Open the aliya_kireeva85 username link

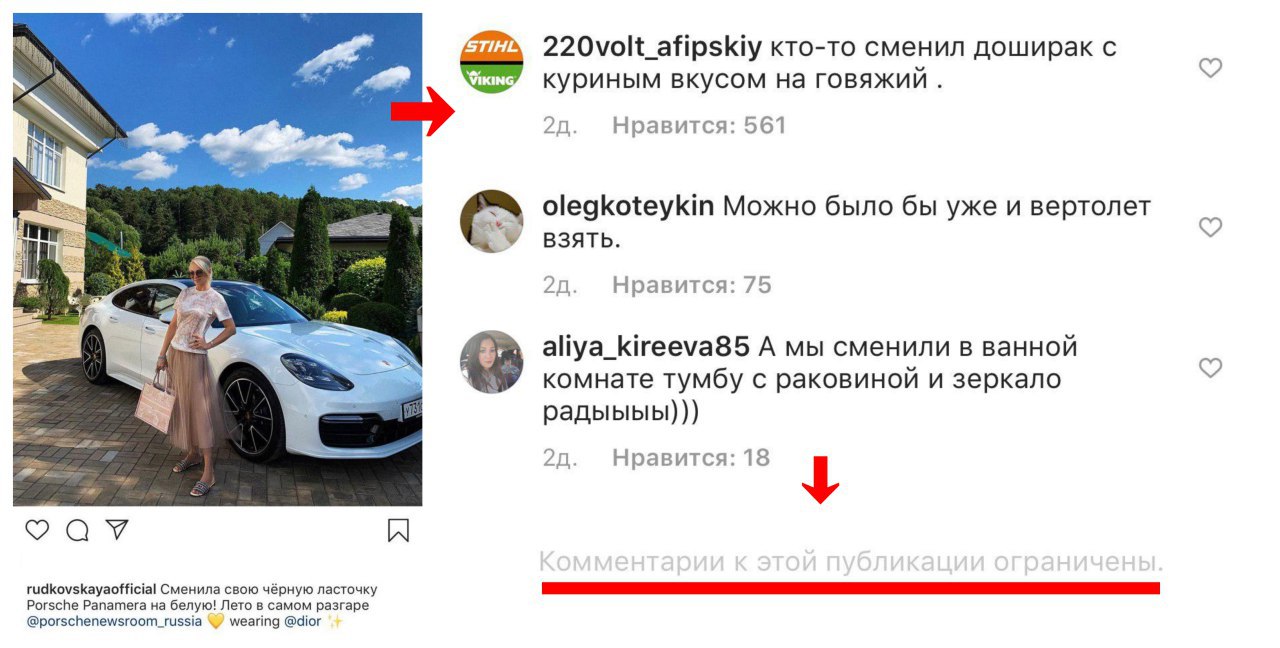(646, 347)
